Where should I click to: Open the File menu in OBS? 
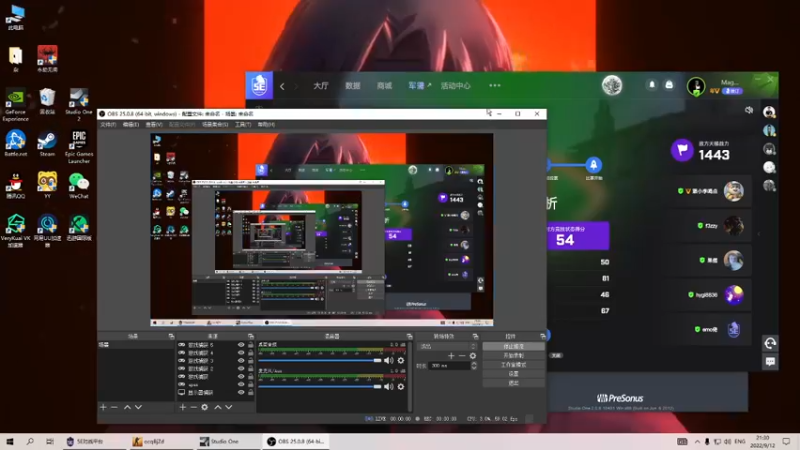tap(108, 124)
